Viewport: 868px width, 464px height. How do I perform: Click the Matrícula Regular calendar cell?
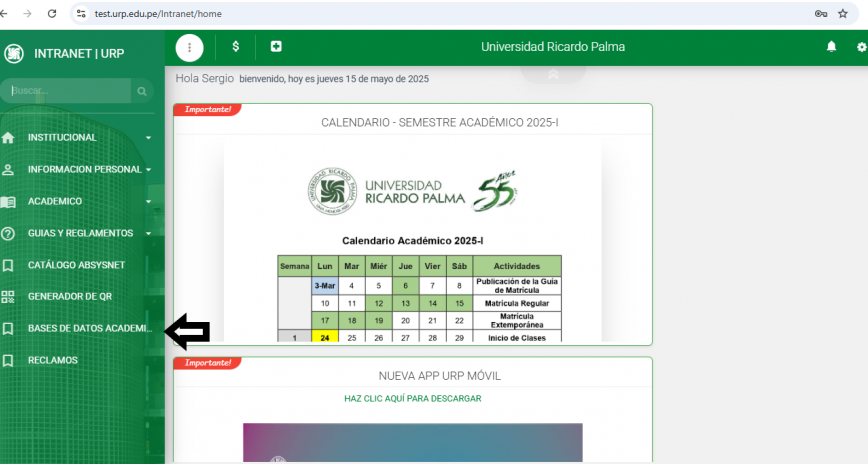tap(517, 303)
